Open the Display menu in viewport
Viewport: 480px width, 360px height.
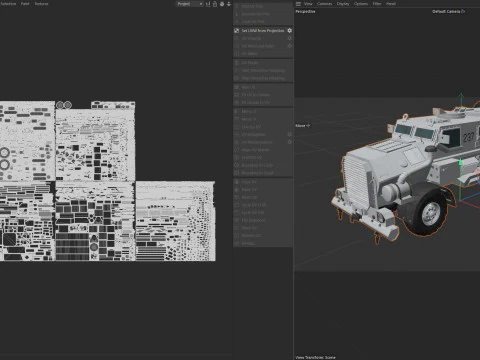[343, 4]
